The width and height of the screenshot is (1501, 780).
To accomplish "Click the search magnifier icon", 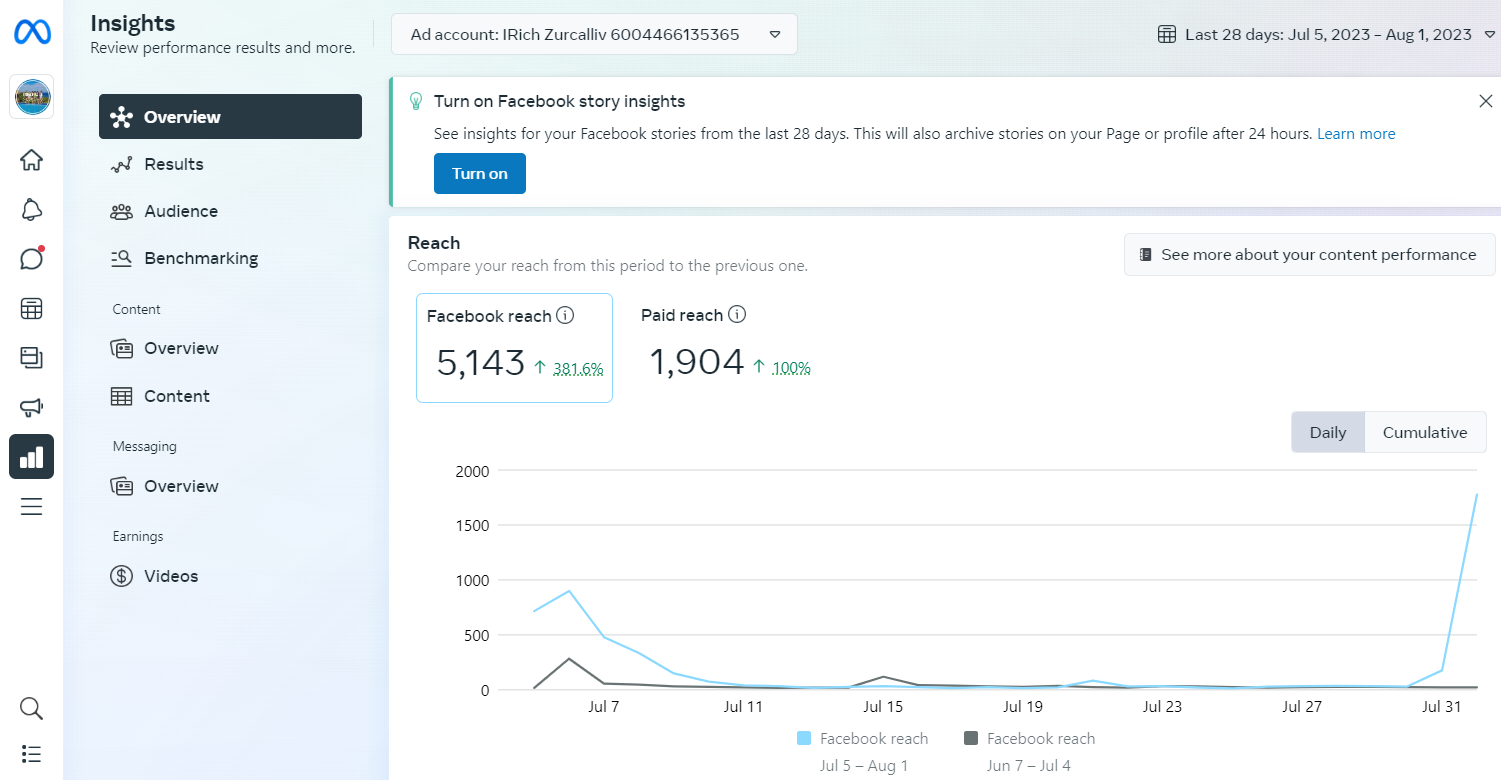I will (31, 709).
